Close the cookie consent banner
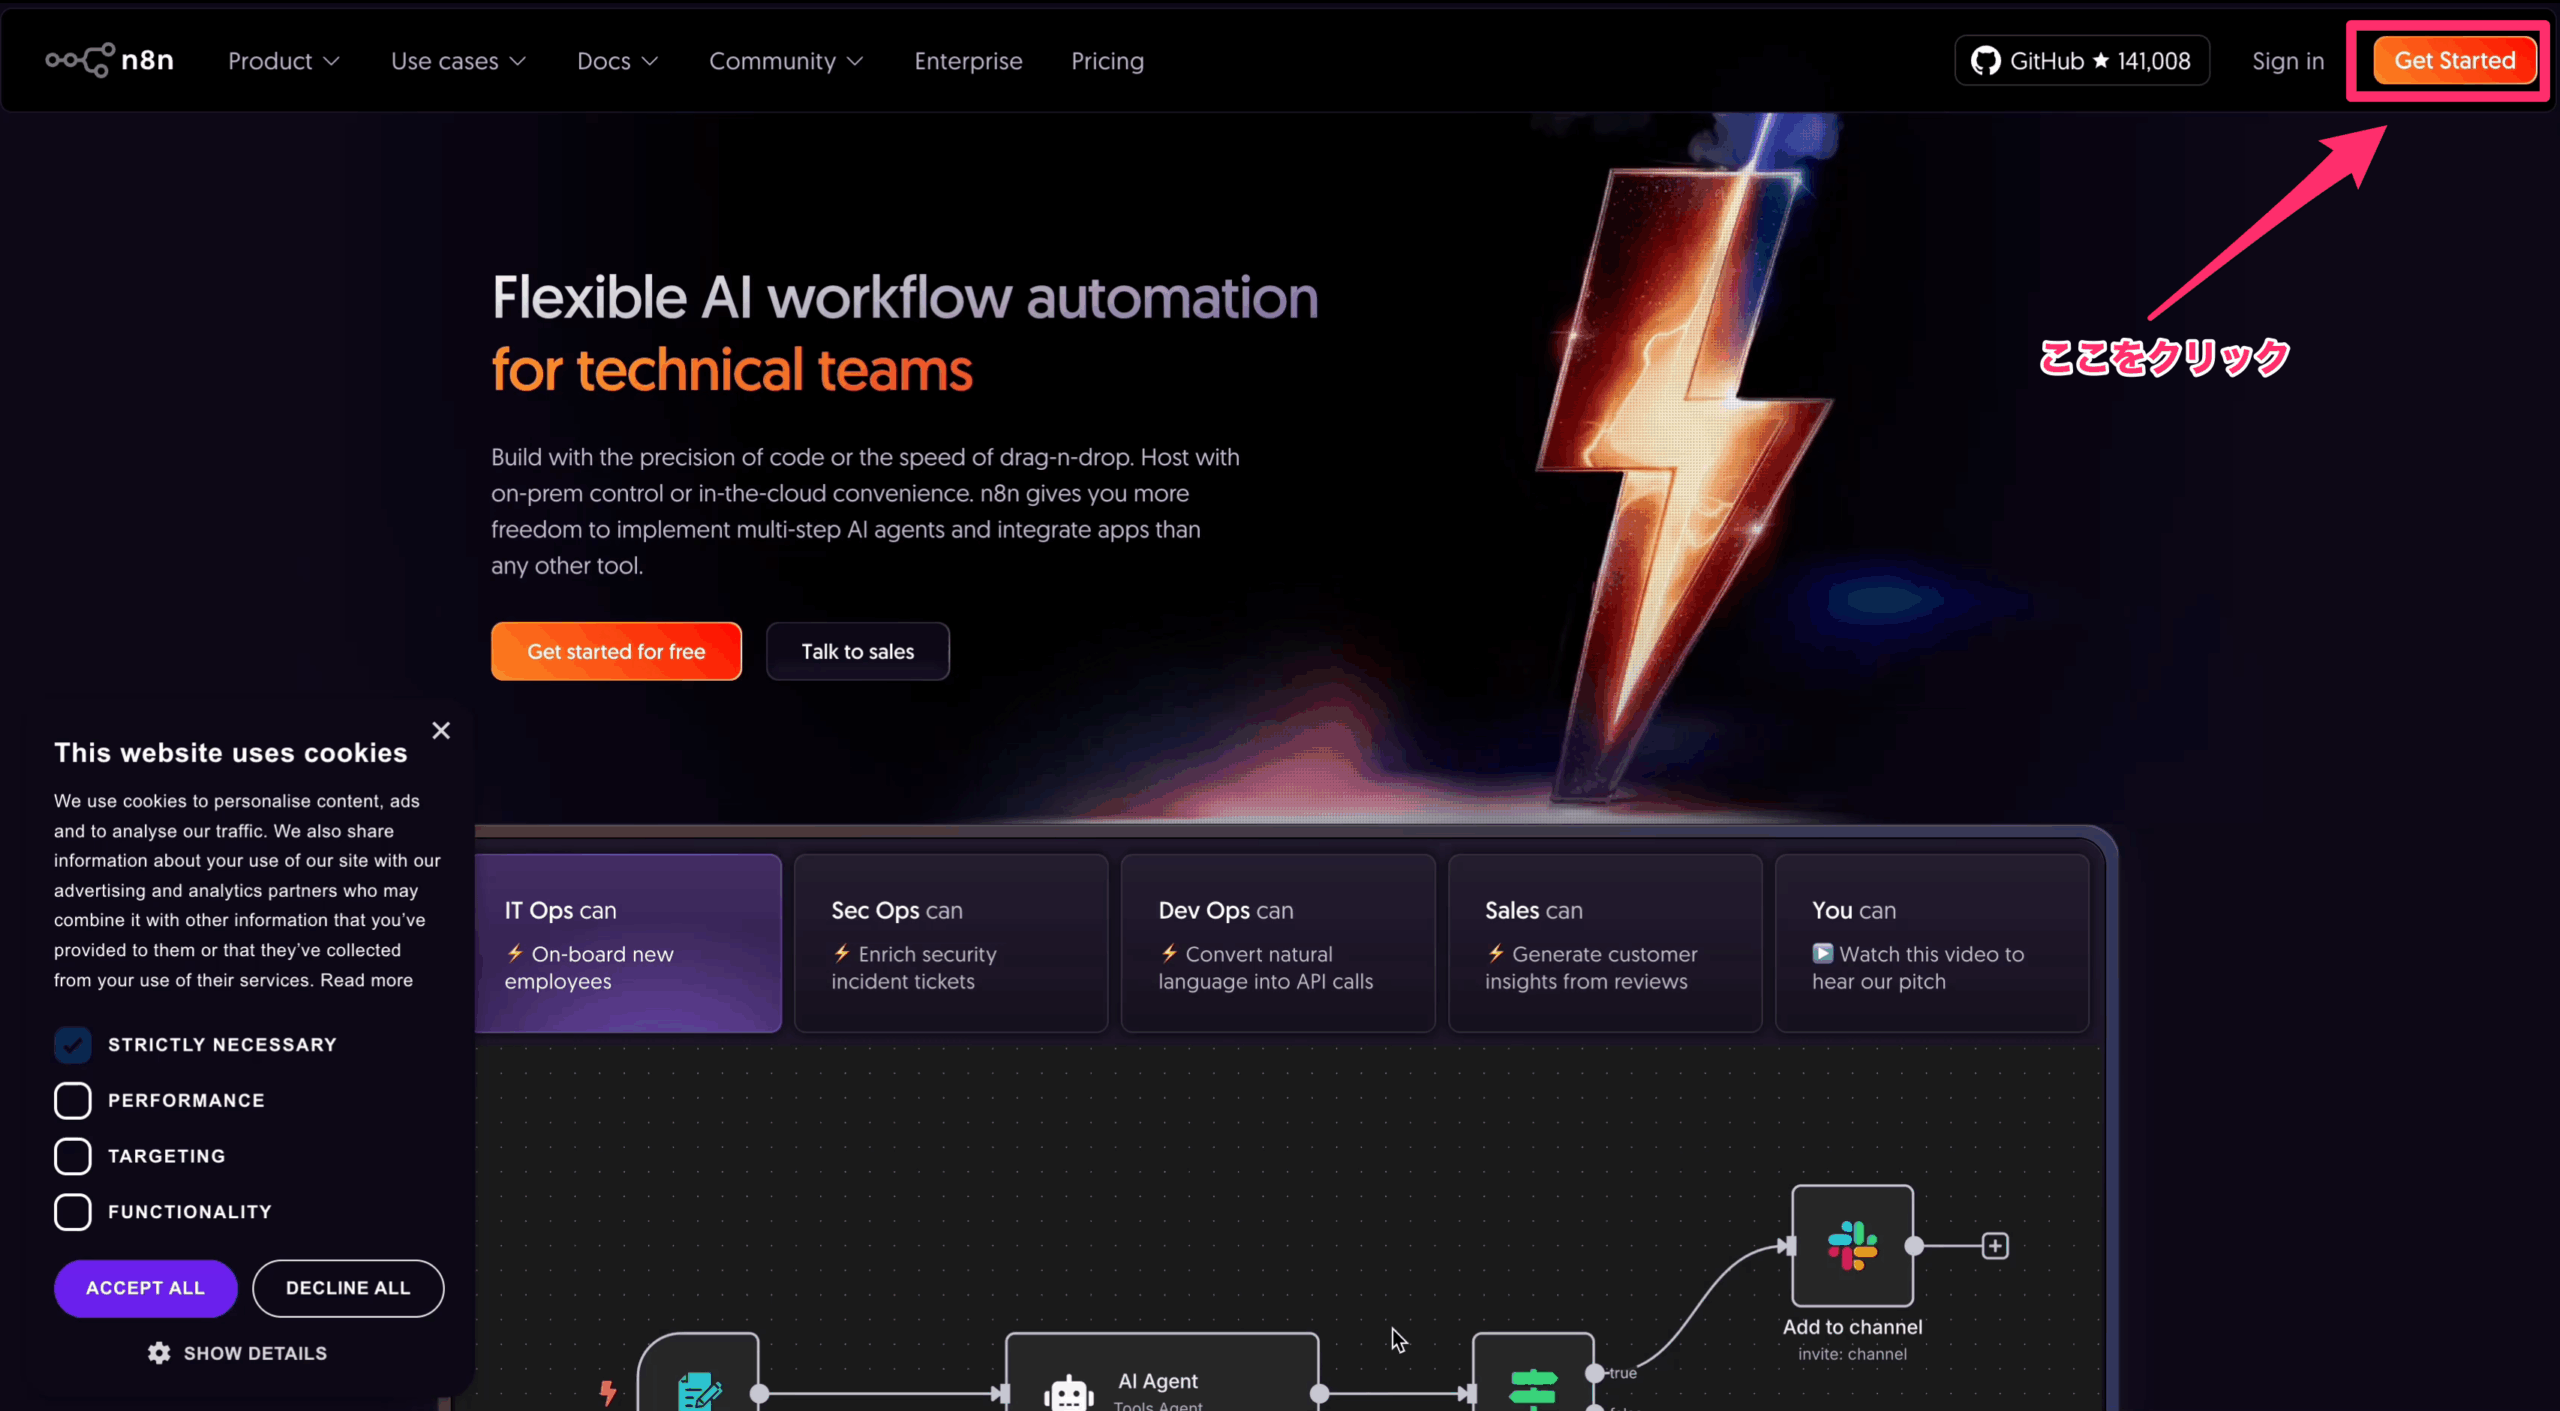This screenshot has height=1411, width=2560. (441, 730)
